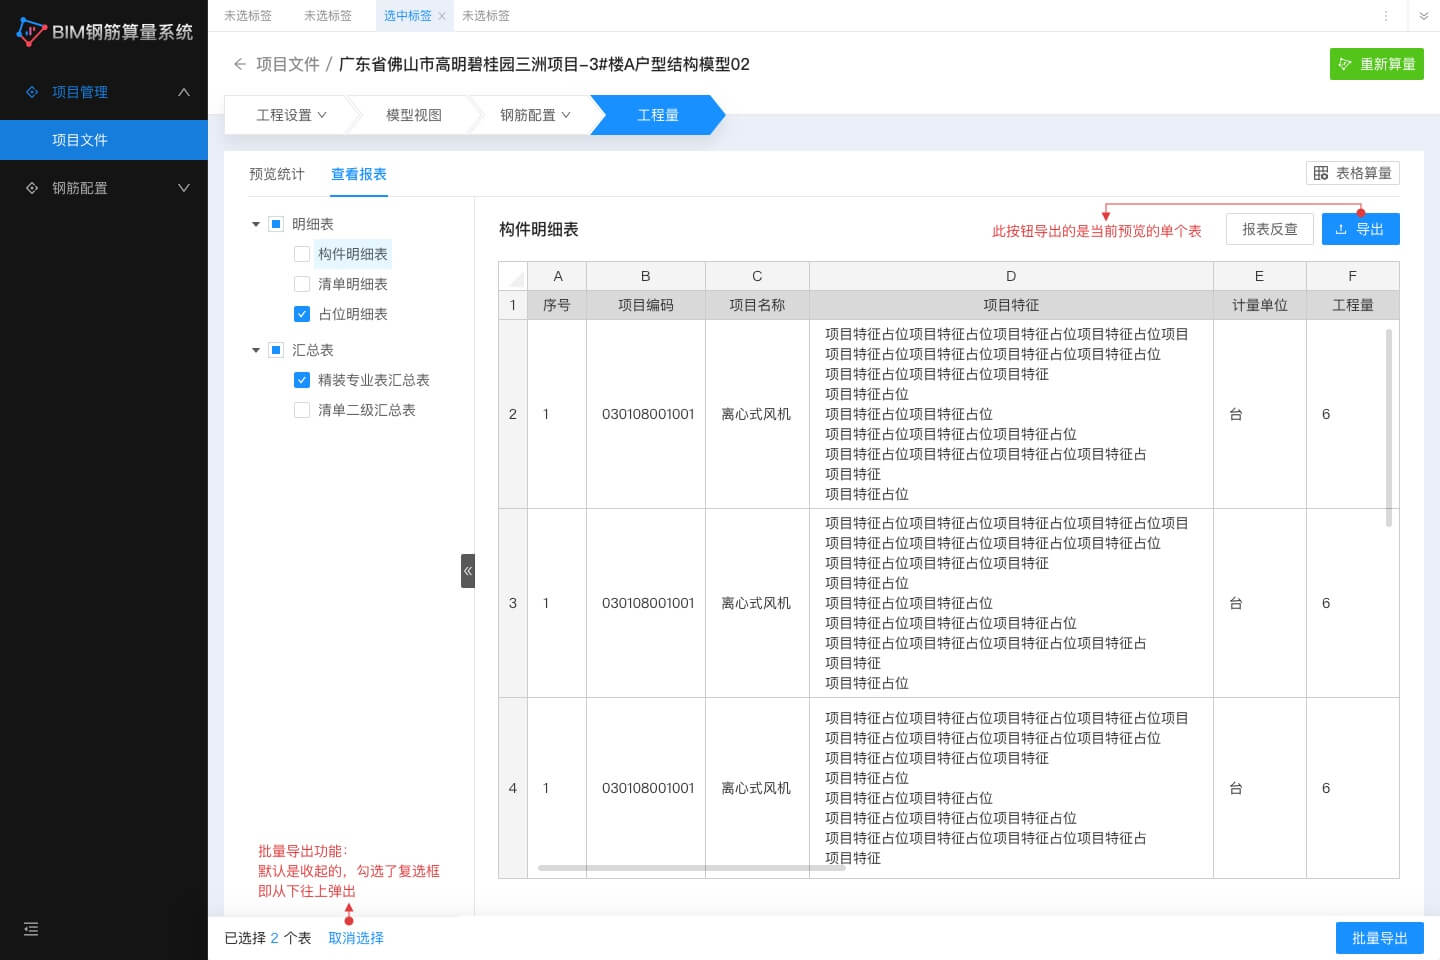Open the 工程设置 step dropdown
Viewport: 1440px width, 960px height.
290,115
